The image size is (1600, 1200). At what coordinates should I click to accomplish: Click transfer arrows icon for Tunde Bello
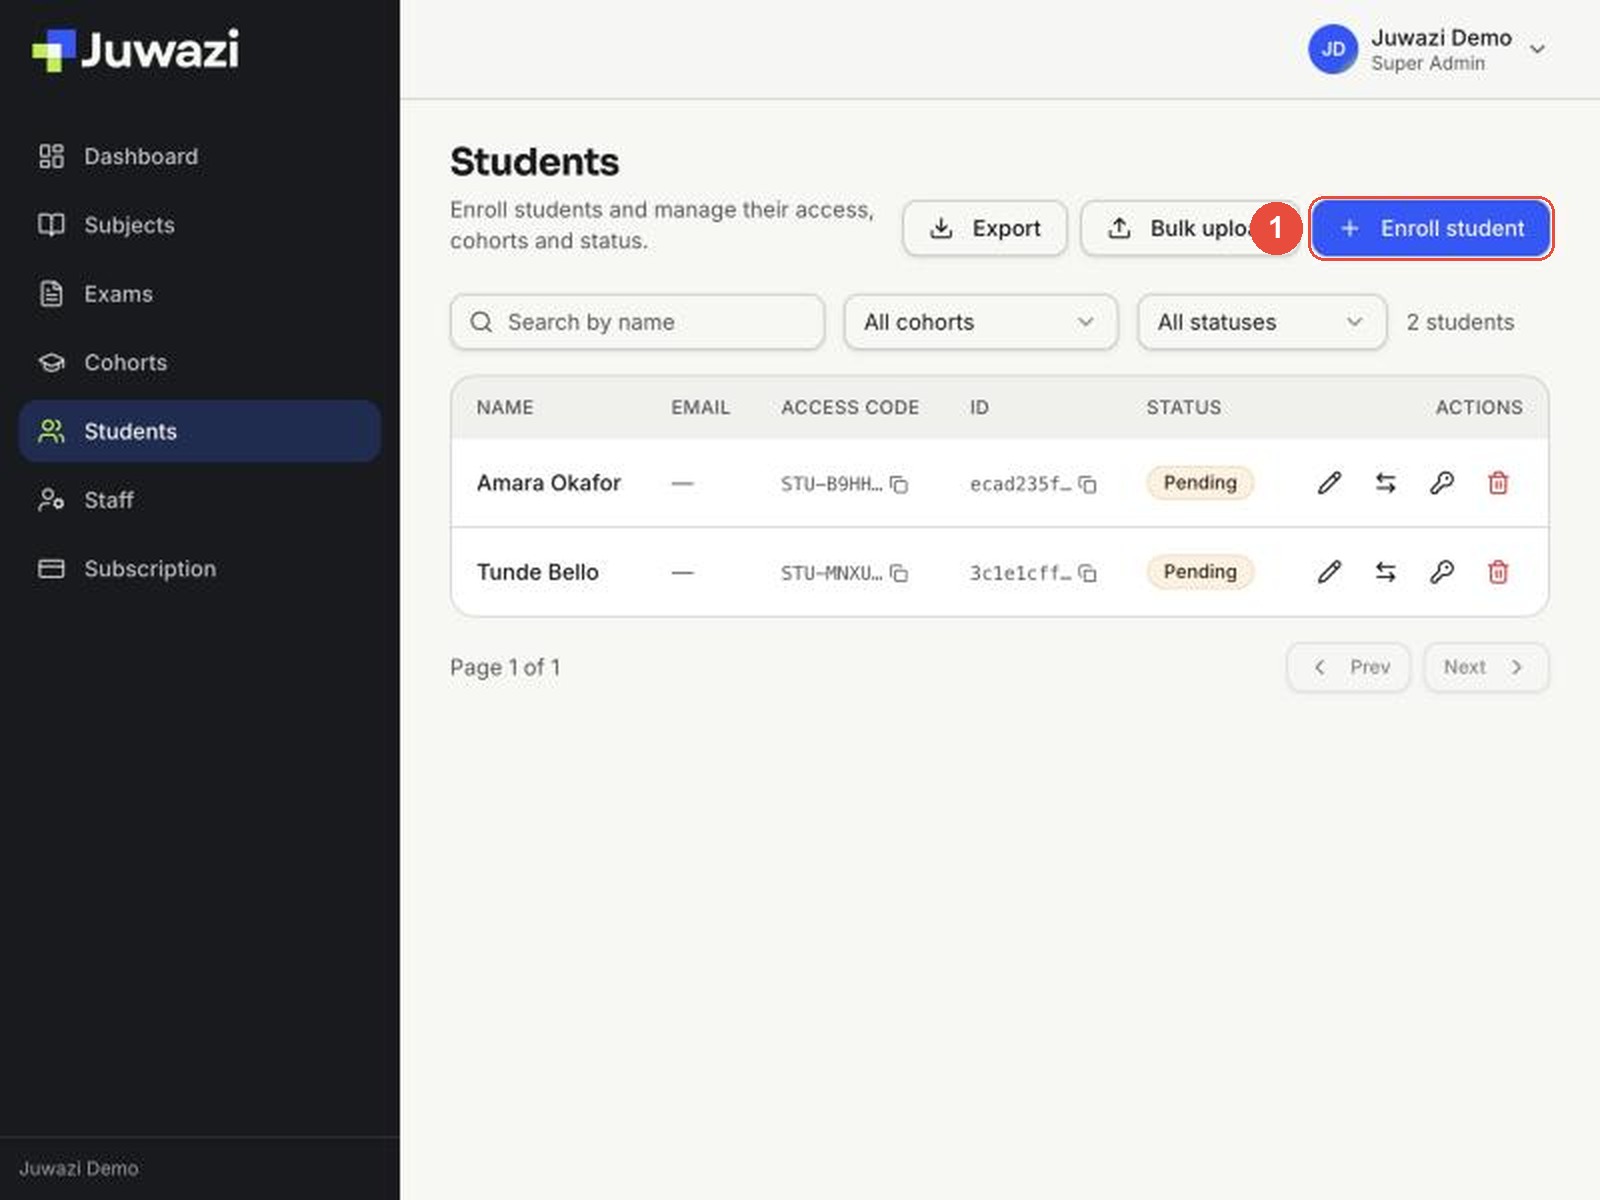coord(1385,572)
